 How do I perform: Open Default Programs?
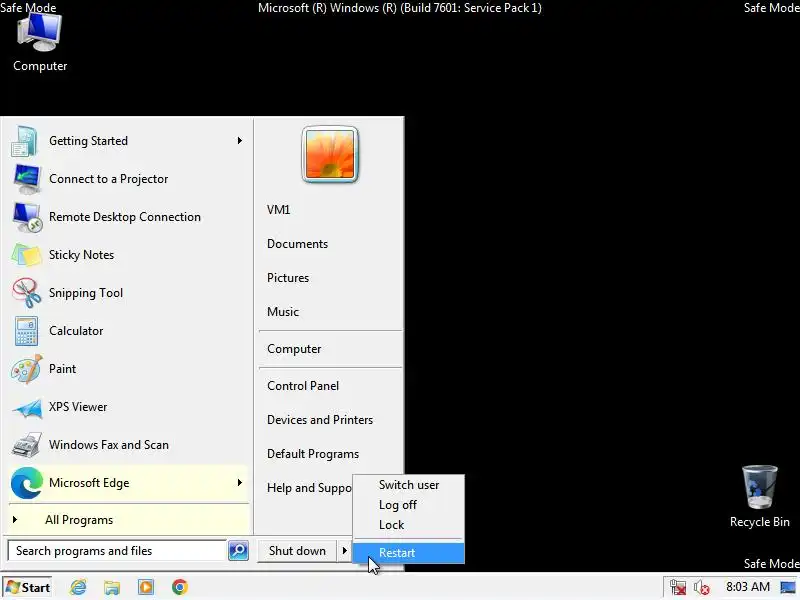point(313,454)
